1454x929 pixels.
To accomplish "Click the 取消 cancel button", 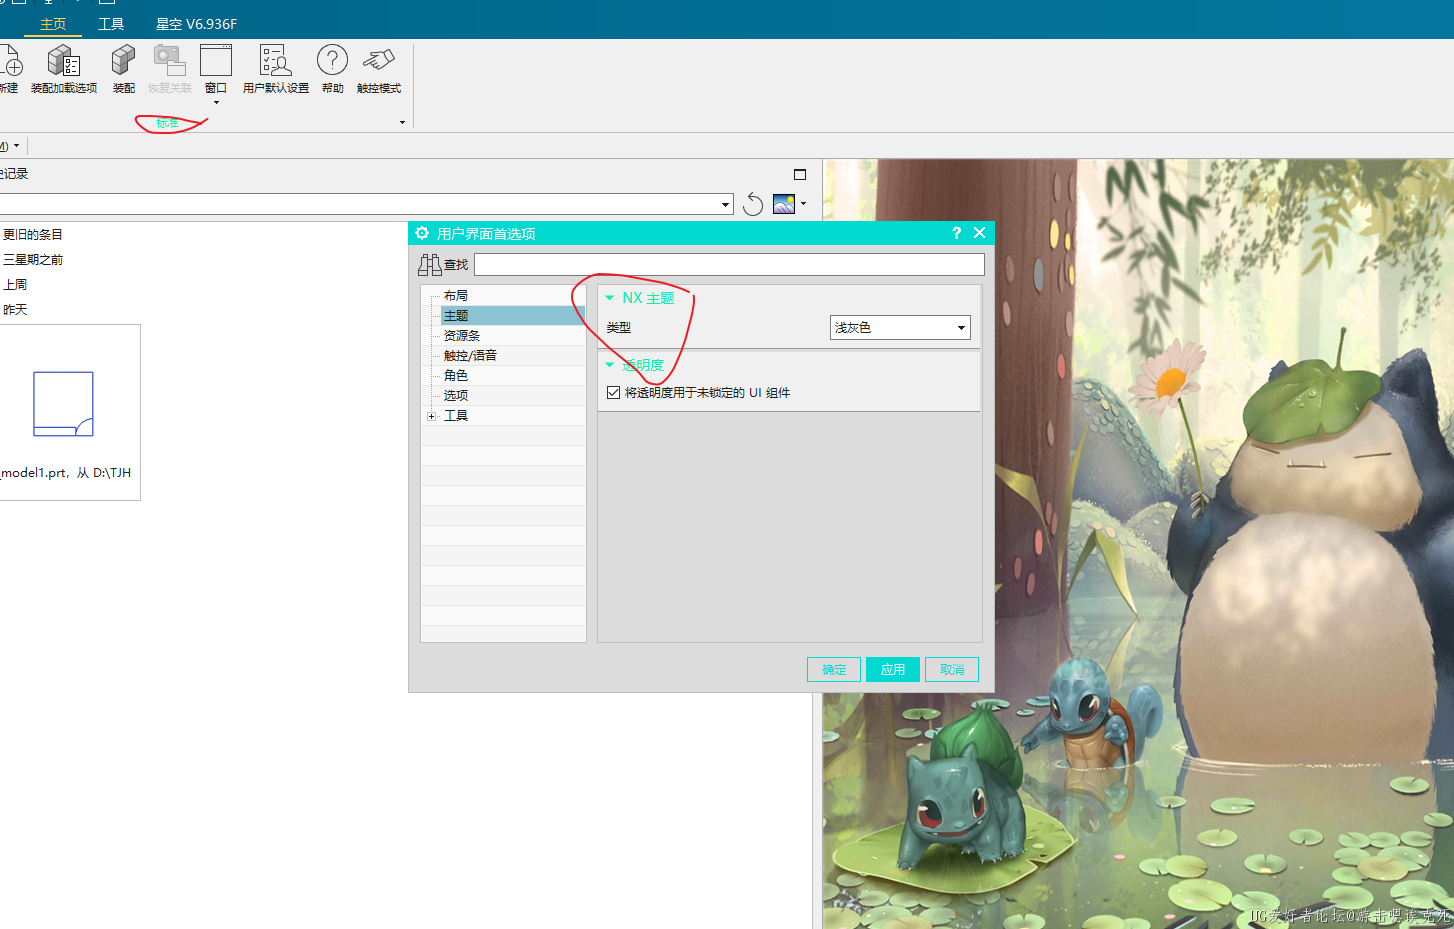I will (x=952, y=670).
